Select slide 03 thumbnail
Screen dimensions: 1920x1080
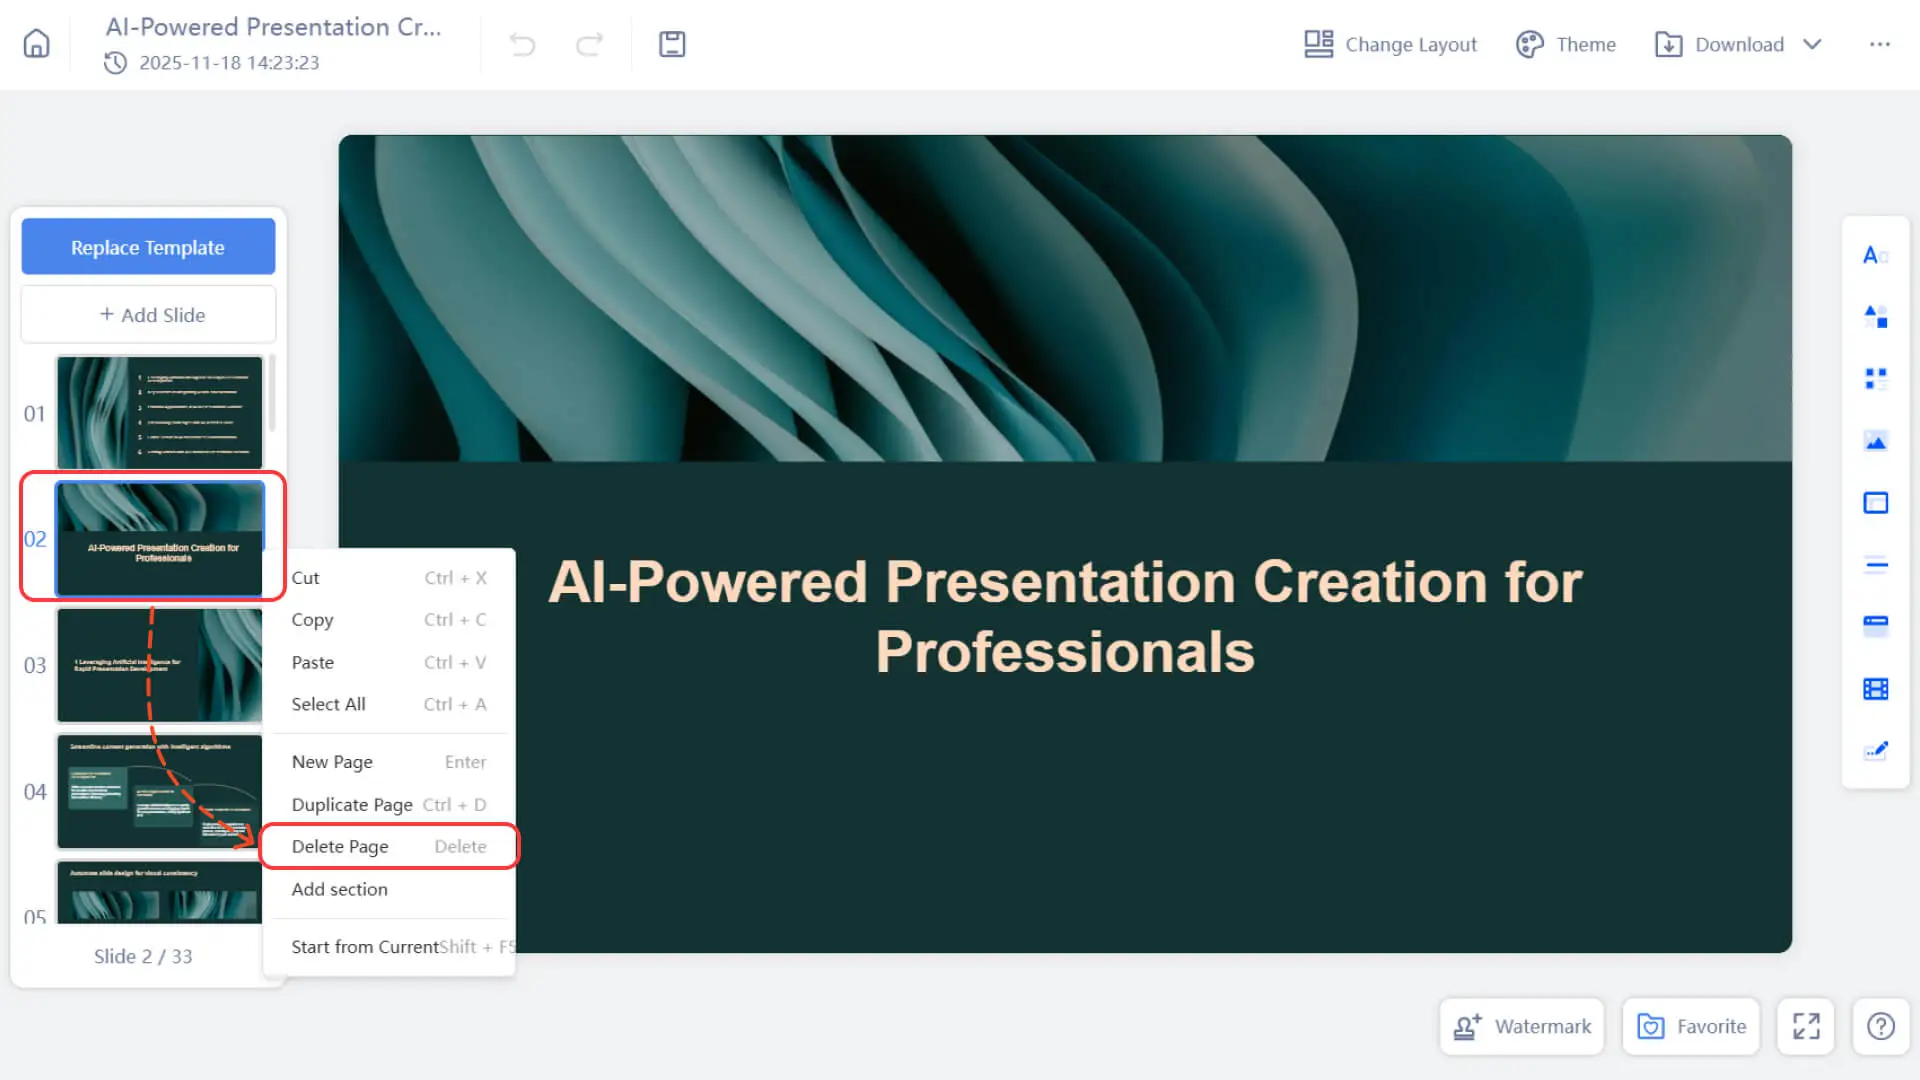160,665
